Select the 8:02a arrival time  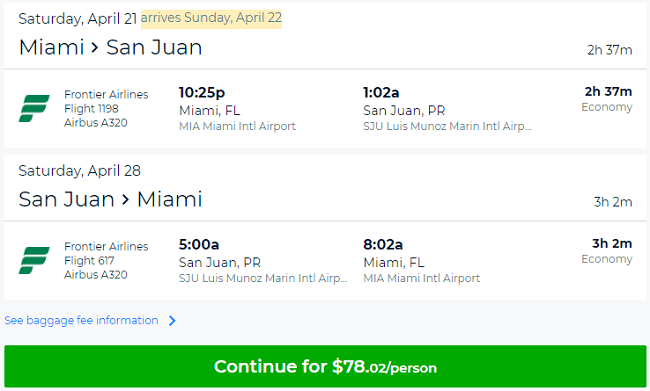383,245
